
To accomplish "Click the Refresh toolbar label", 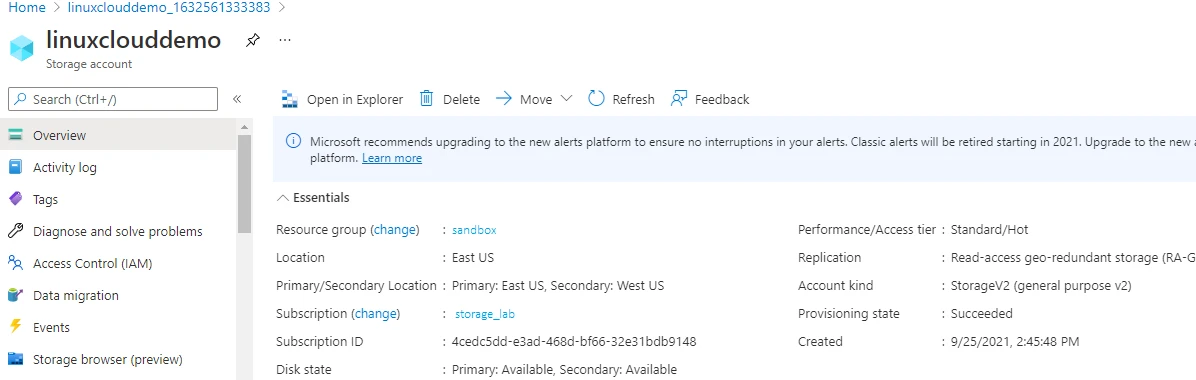I will [633, 99].
